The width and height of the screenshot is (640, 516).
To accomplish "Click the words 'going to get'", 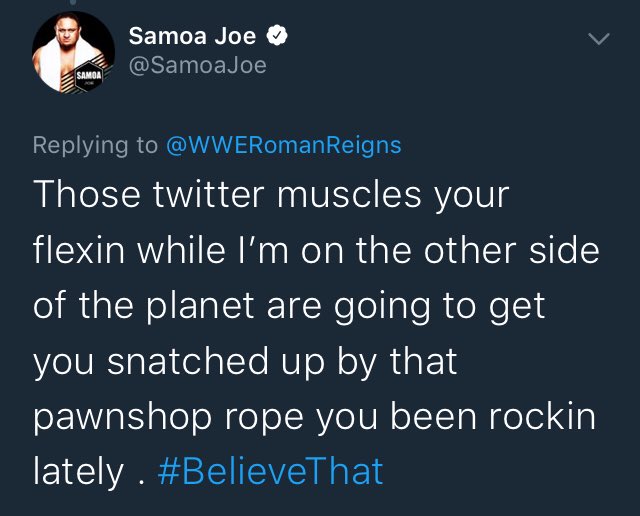I will pyautogui.click(x=440, y=307).
